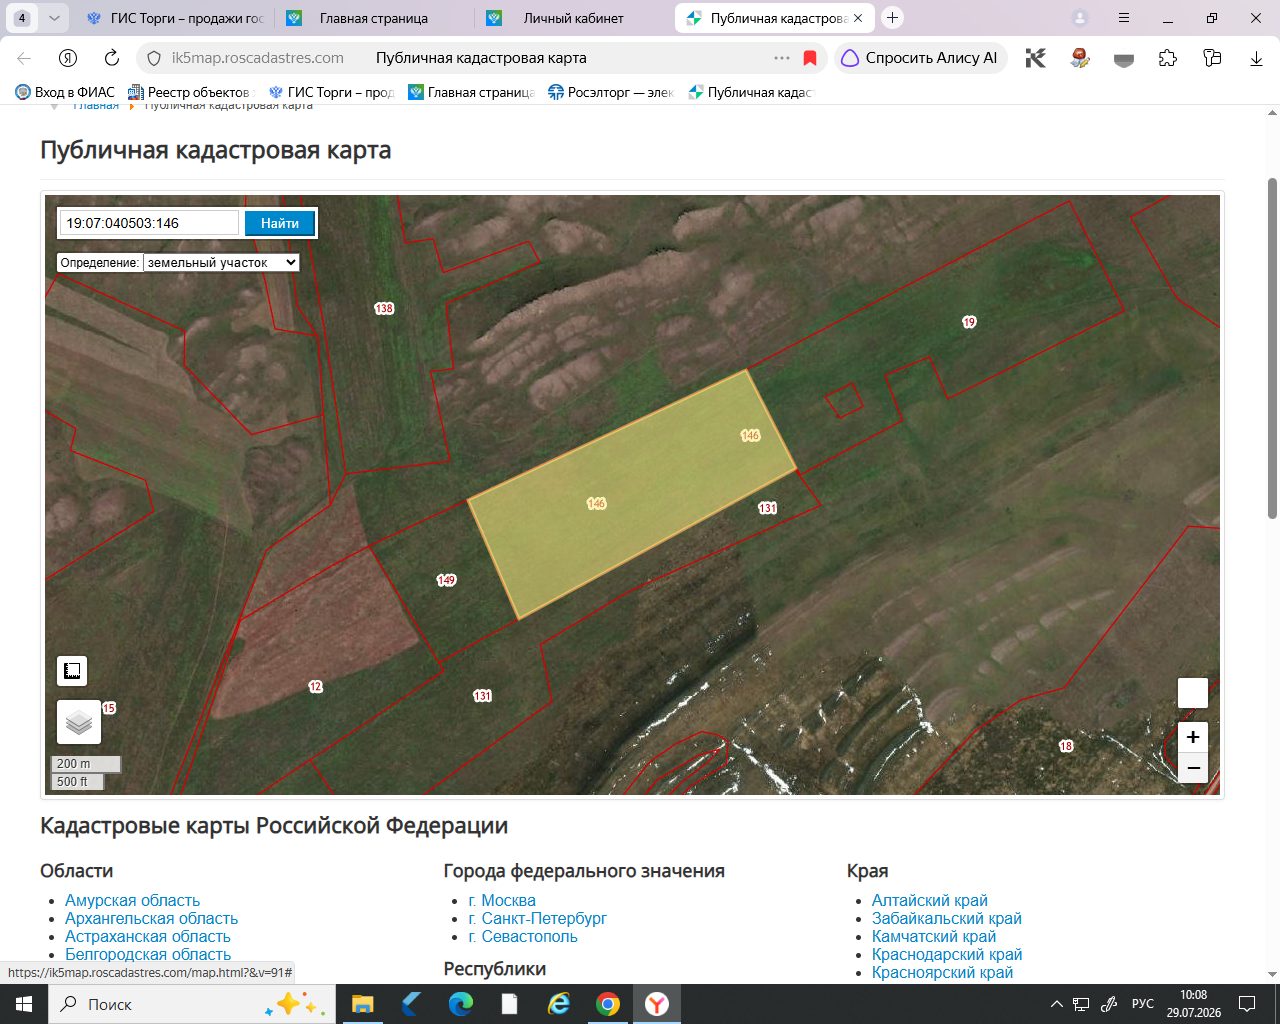Click the page vertical scrollbar thumb
Viewport: 1280px width, 1024px height.
[x=1272, y=348]
